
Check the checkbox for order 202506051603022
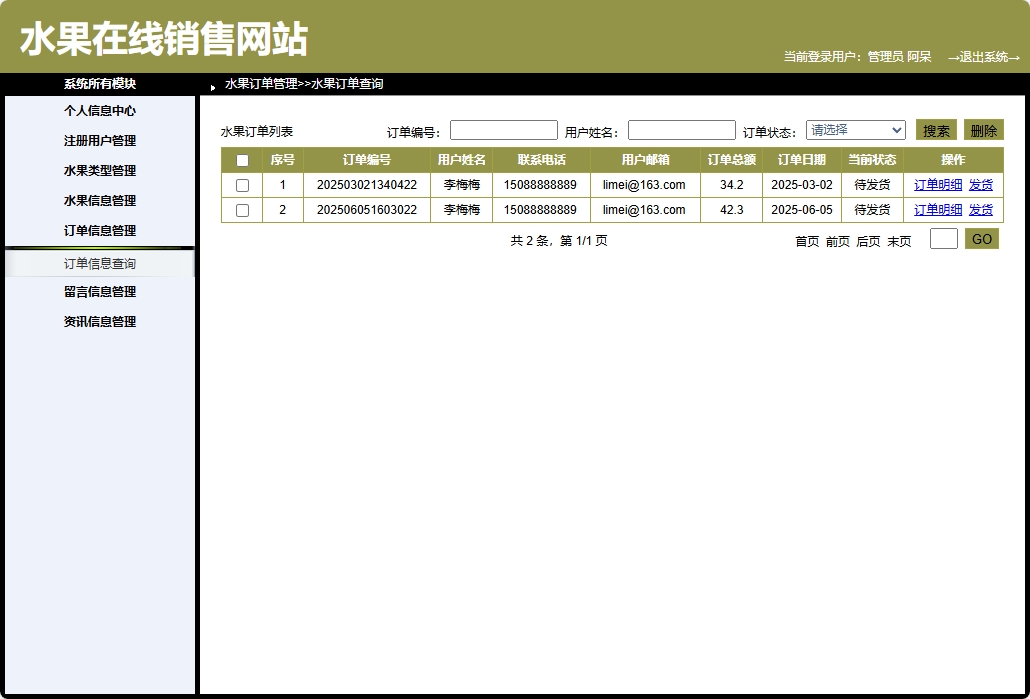241,209
